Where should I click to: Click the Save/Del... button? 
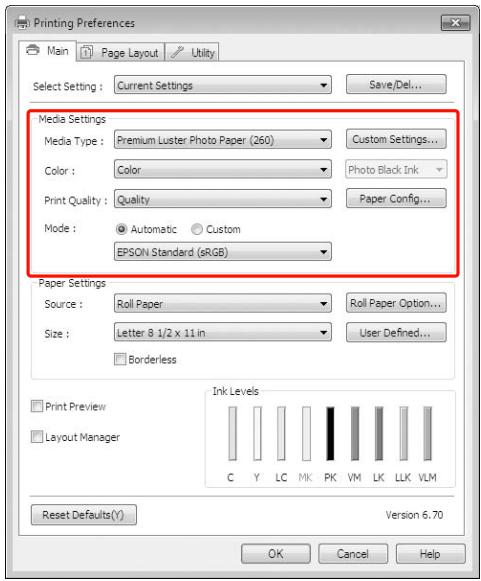pyautogui.click(x=396, y=84)
